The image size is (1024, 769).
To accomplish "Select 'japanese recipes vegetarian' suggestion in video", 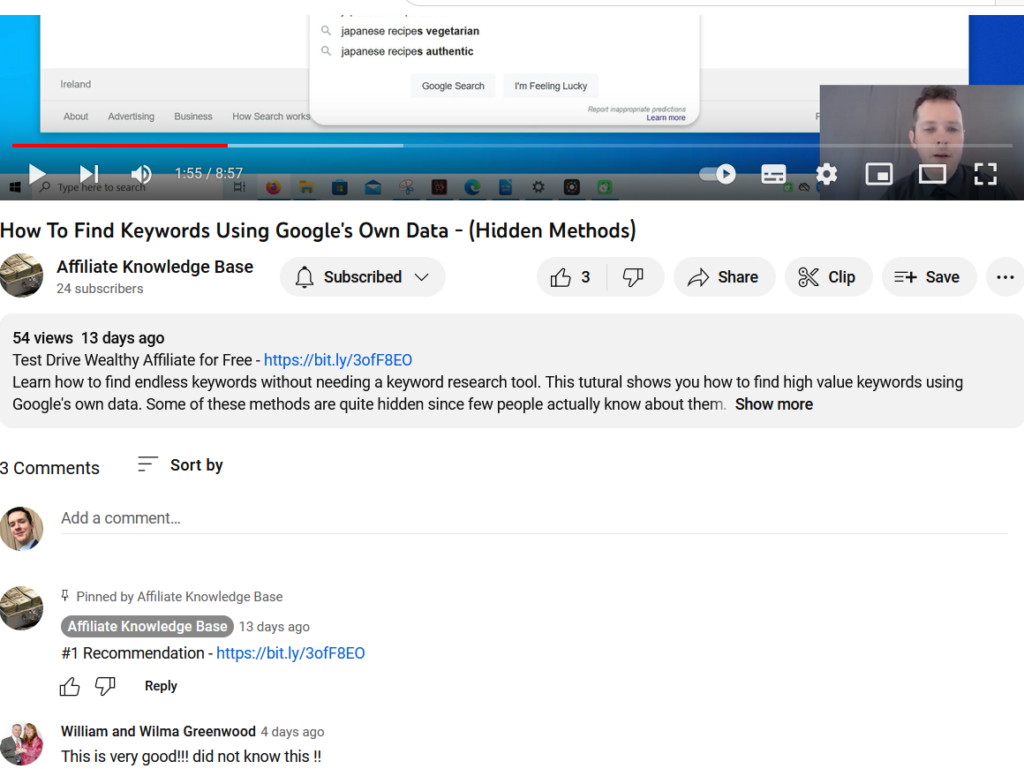I will (x=409, y=31).
